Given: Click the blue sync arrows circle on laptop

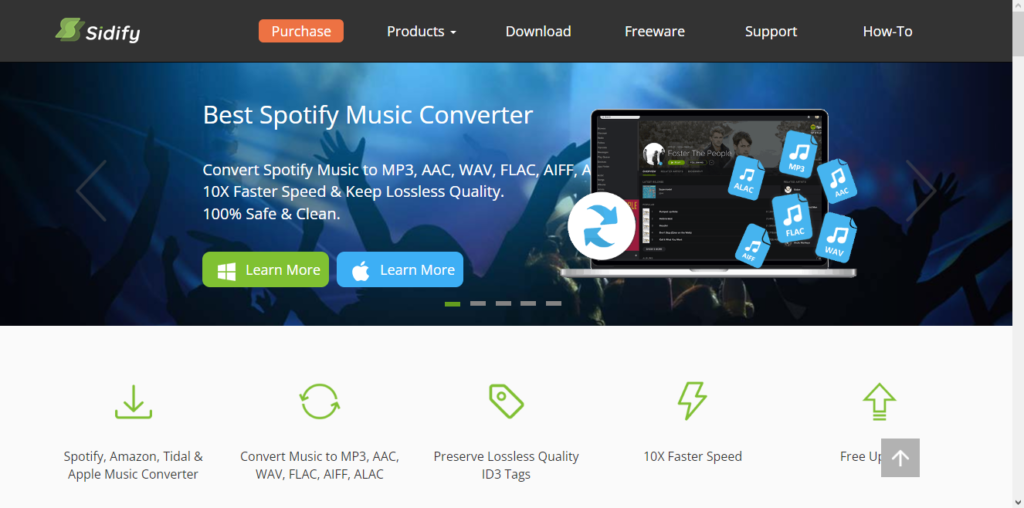Looking at the screenshot, I should pyautogui.click(x=601, y=226).
